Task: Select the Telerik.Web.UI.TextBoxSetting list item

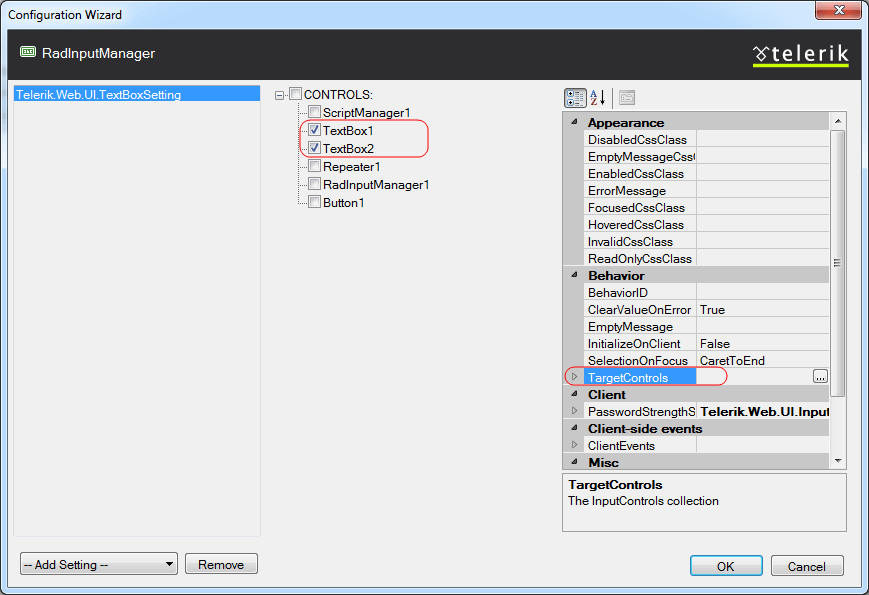Action: tap(137, 94)
